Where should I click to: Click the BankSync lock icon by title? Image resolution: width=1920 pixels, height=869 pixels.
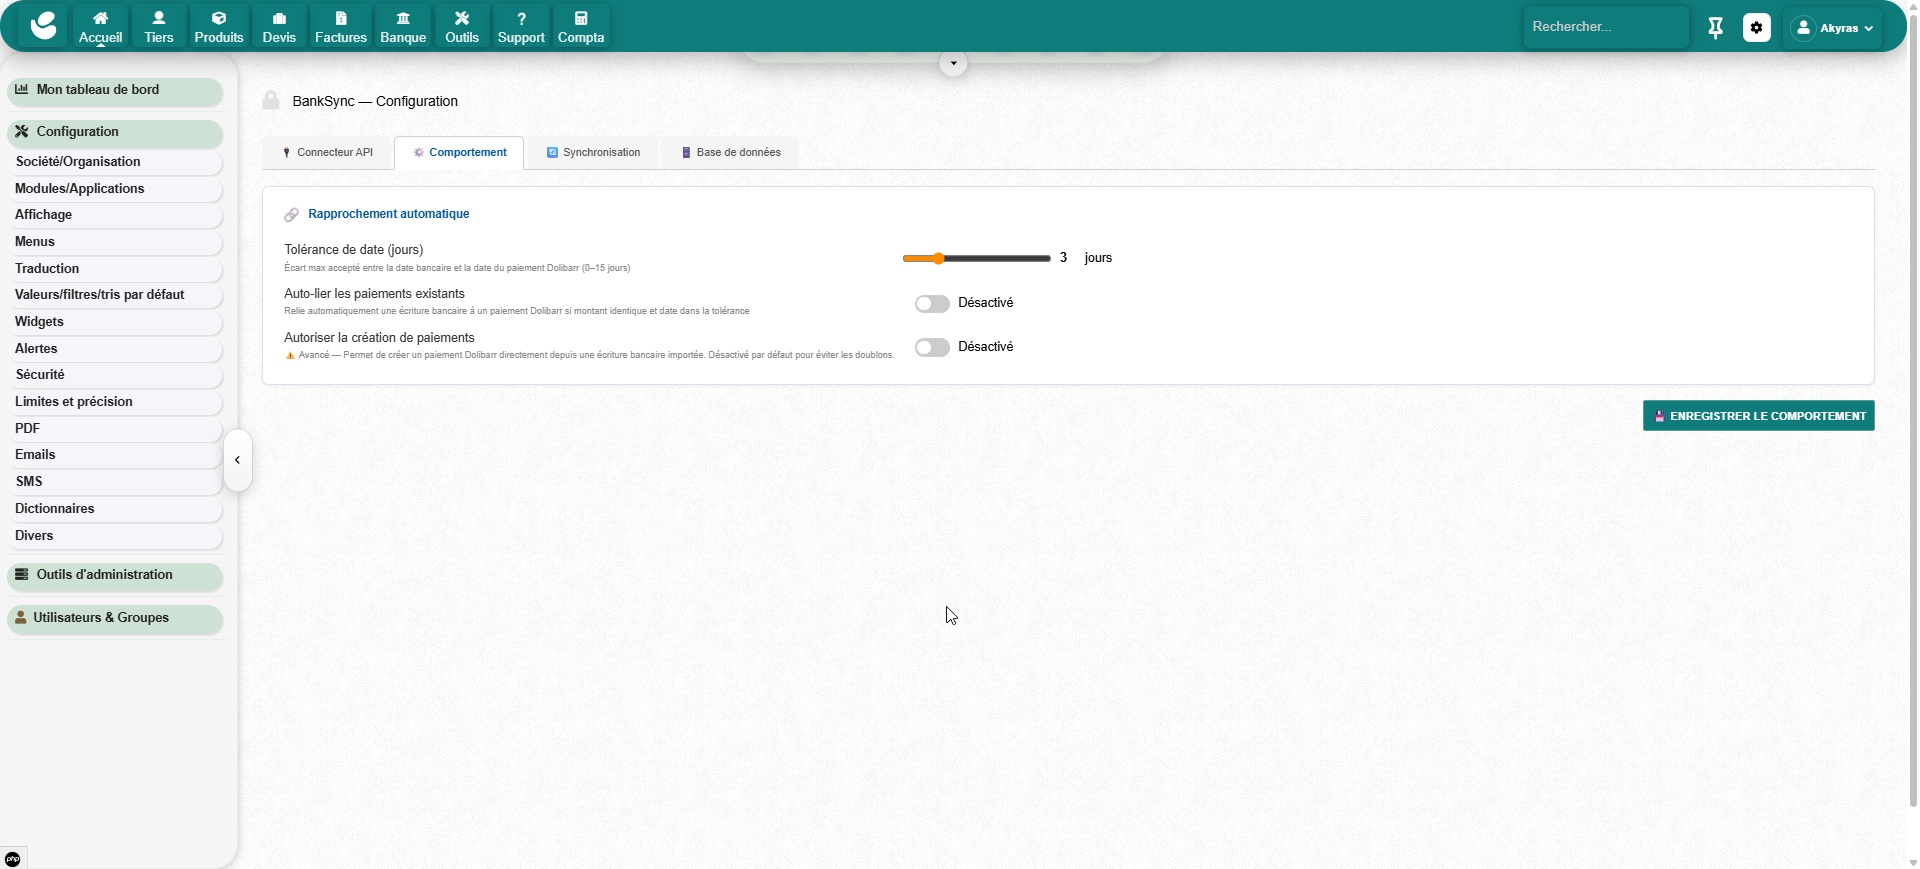pos(271,101)
